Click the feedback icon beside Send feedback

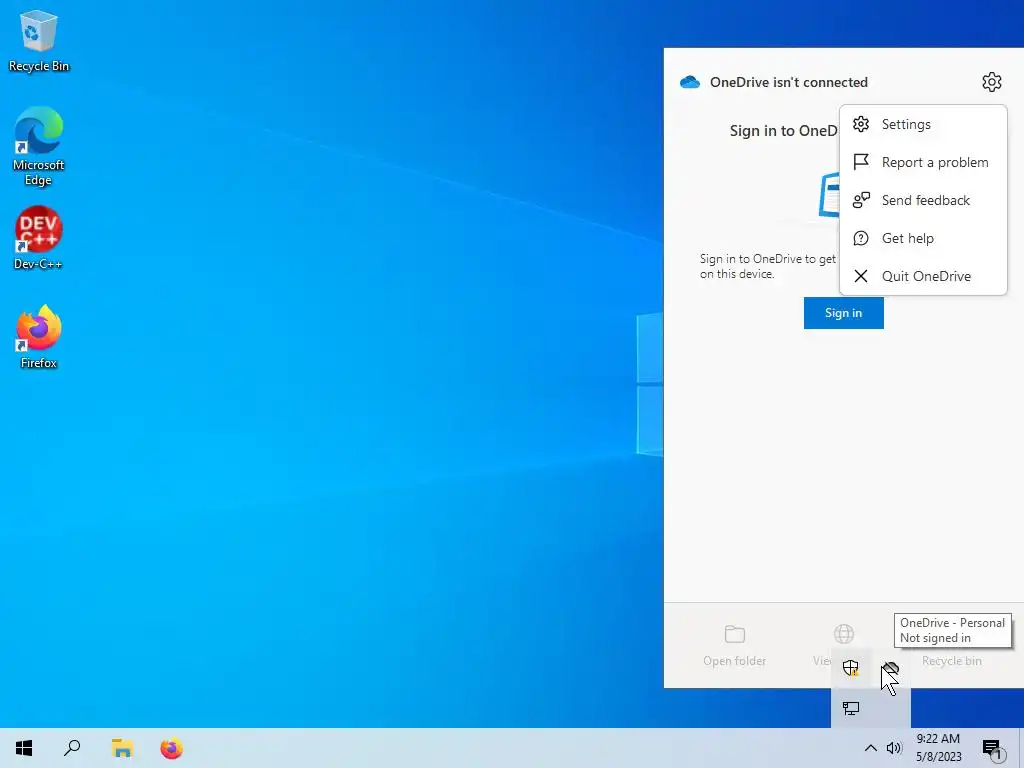coord(861,200)
